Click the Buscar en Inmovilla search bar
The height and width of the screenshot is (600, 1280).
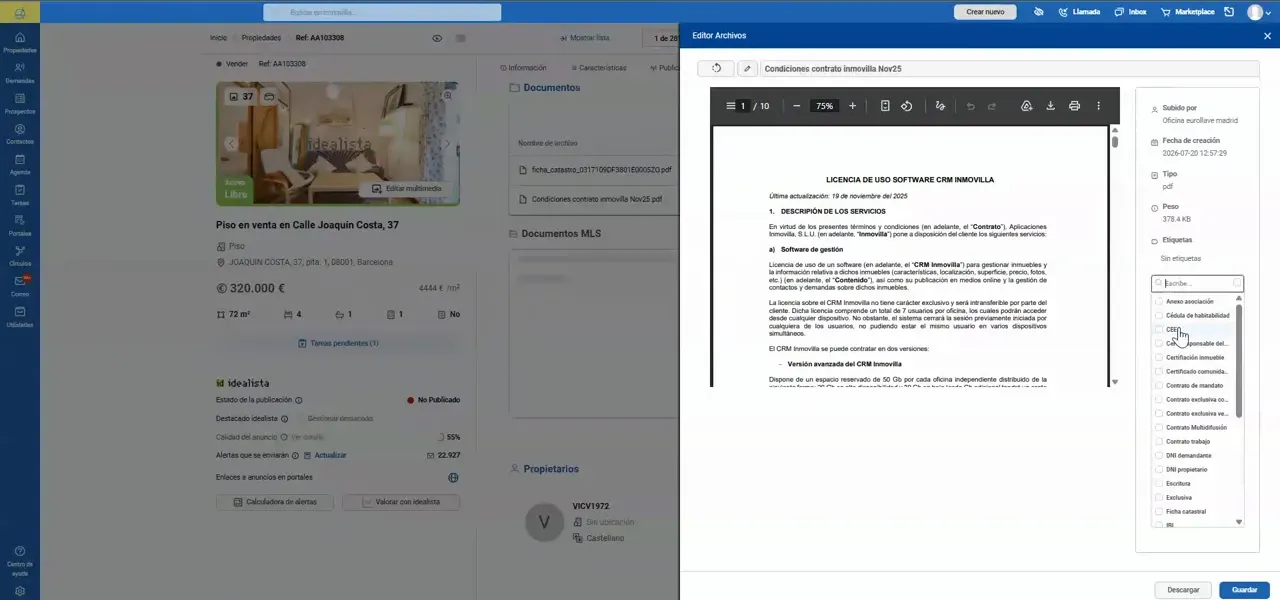382,12
